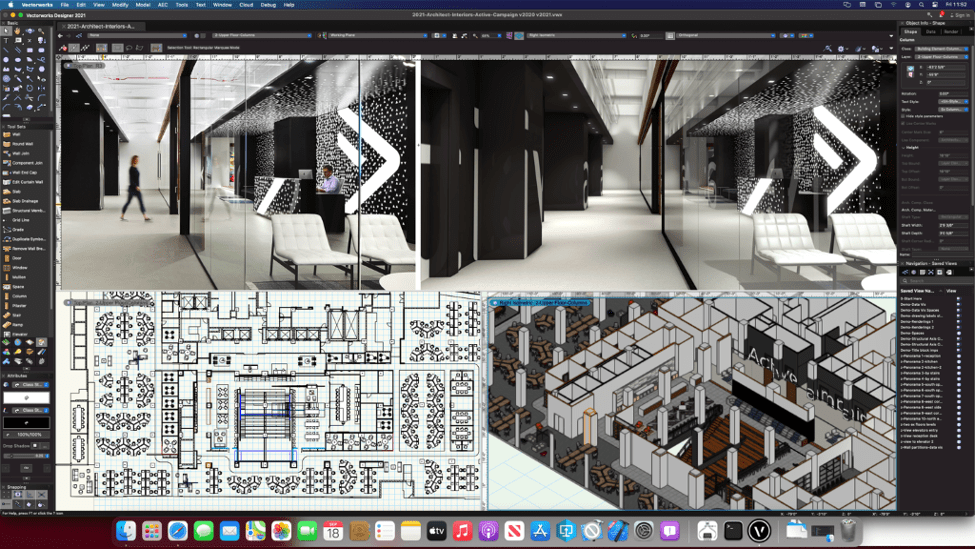Toggle the Use Center Marks checkbox
The height and width of the screenshot is (550, 977).
903,124
